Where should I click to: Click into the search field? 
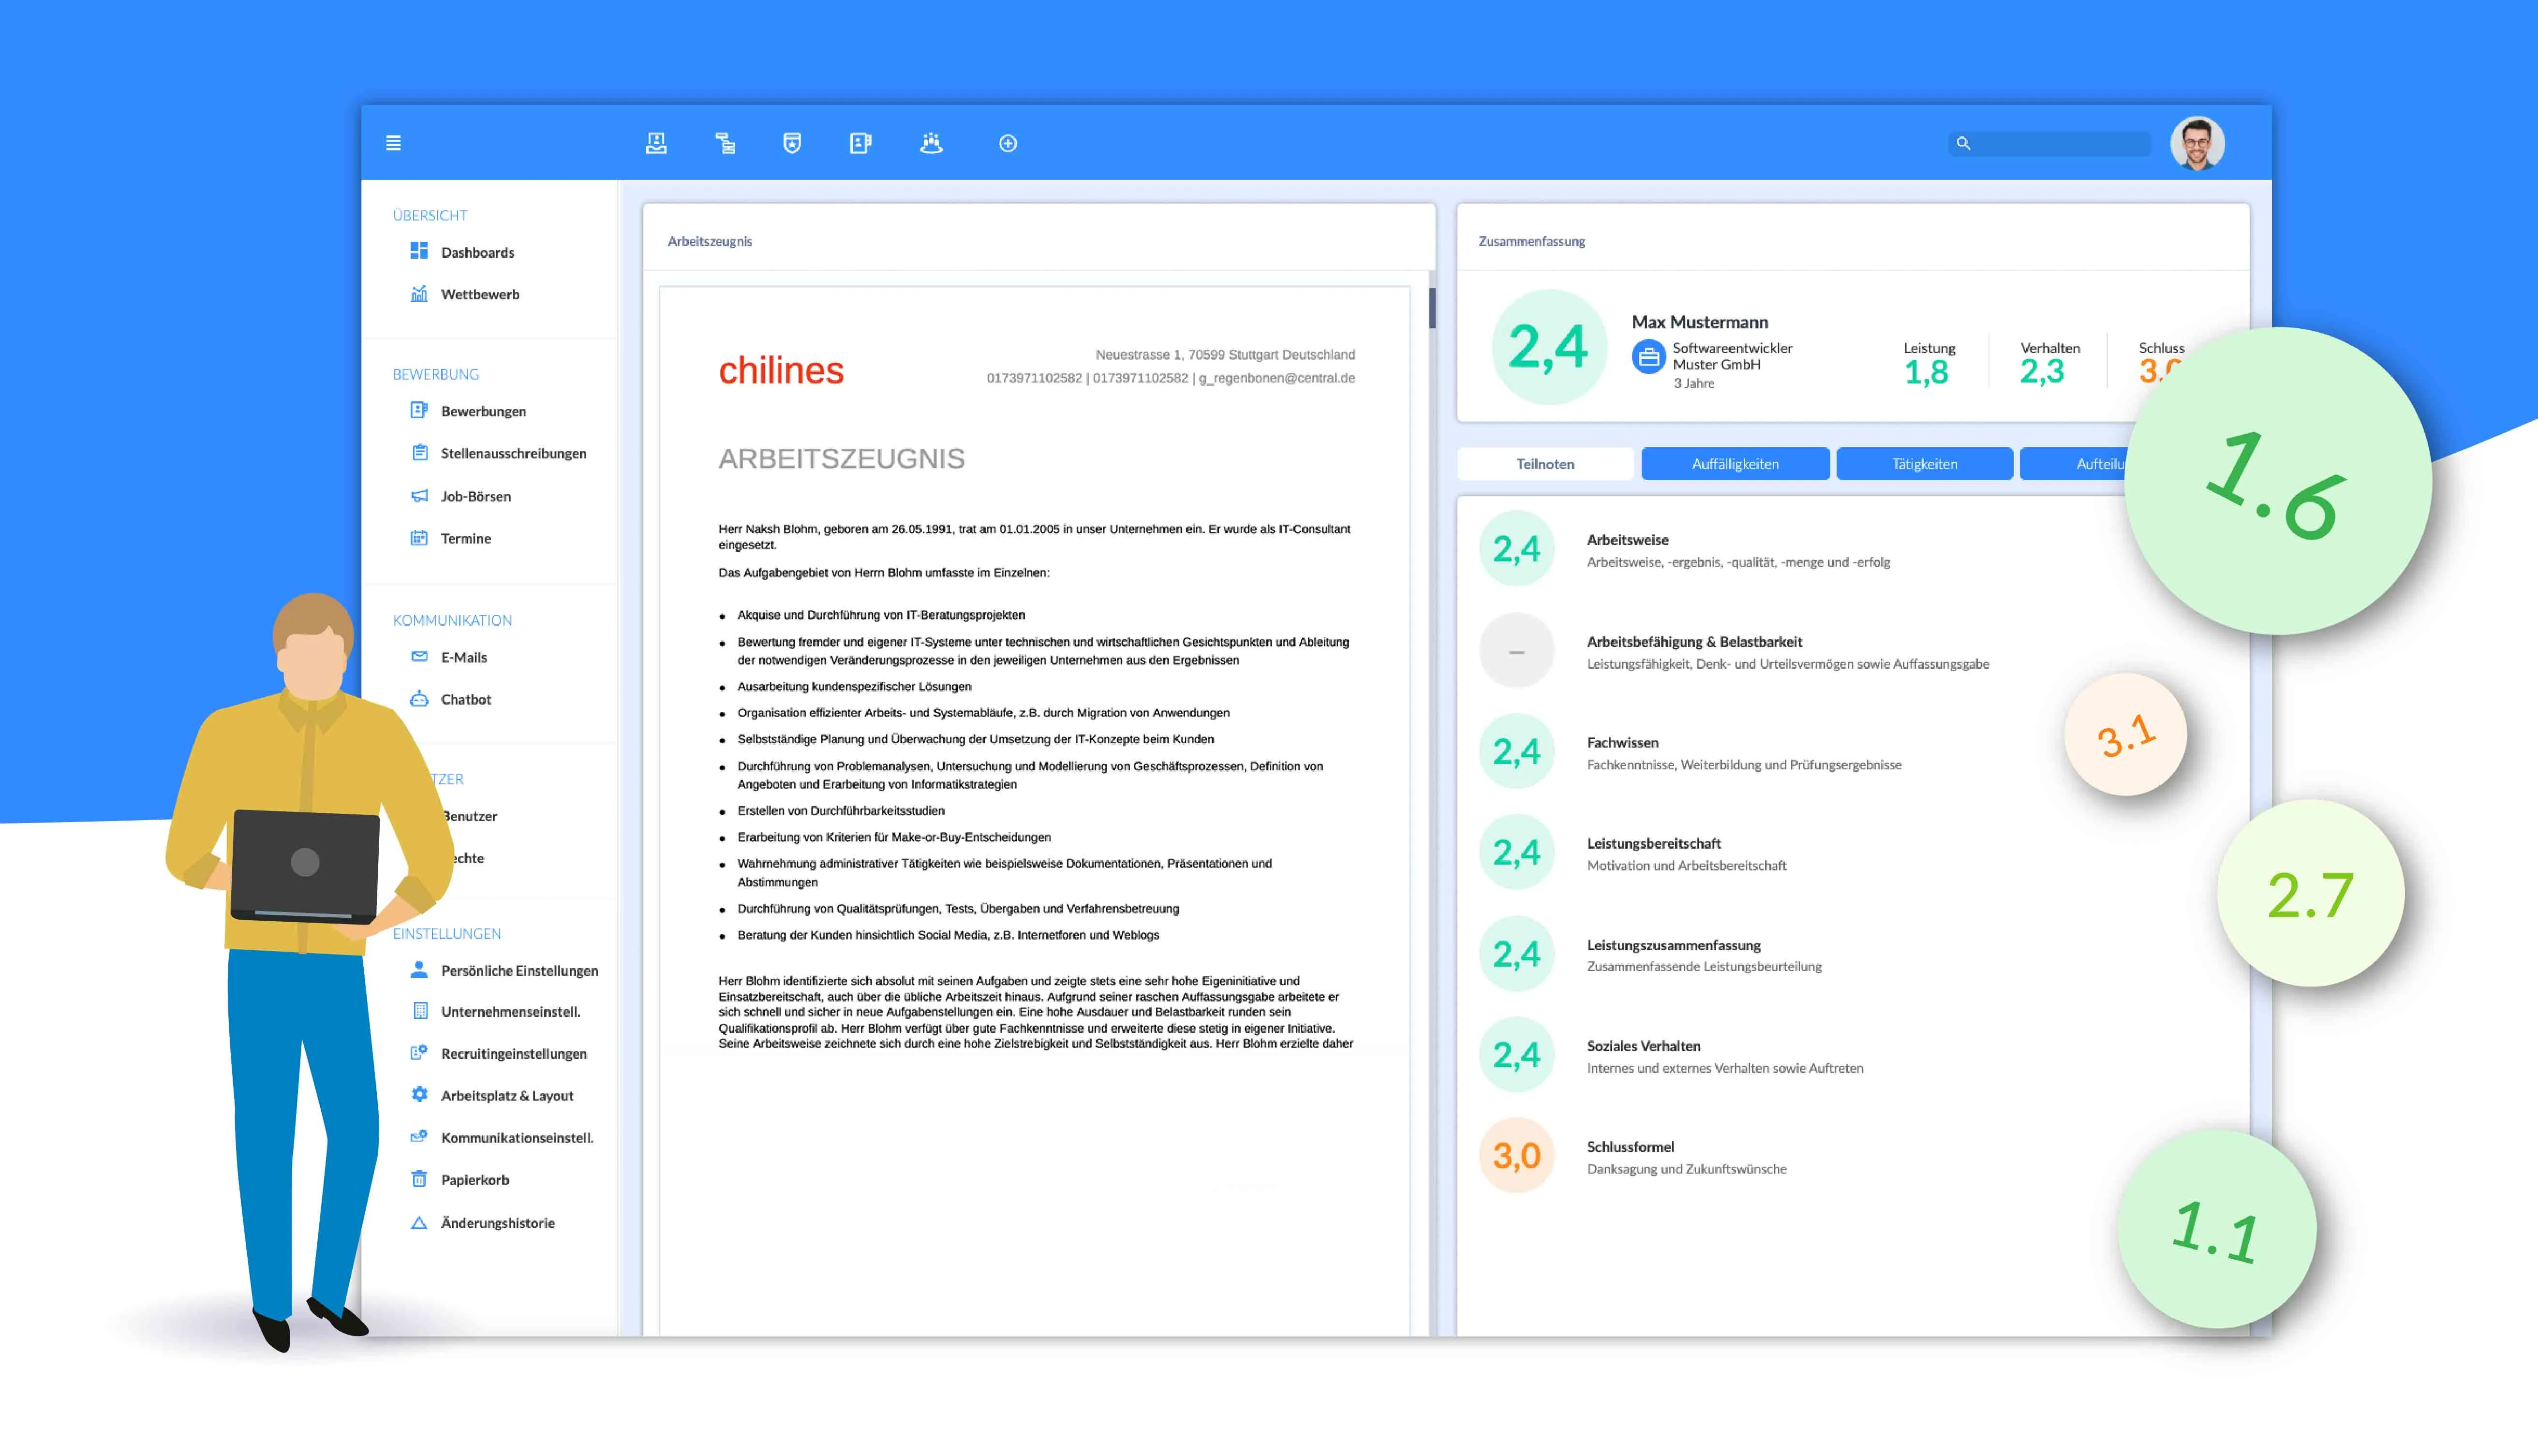point(2060,144)
